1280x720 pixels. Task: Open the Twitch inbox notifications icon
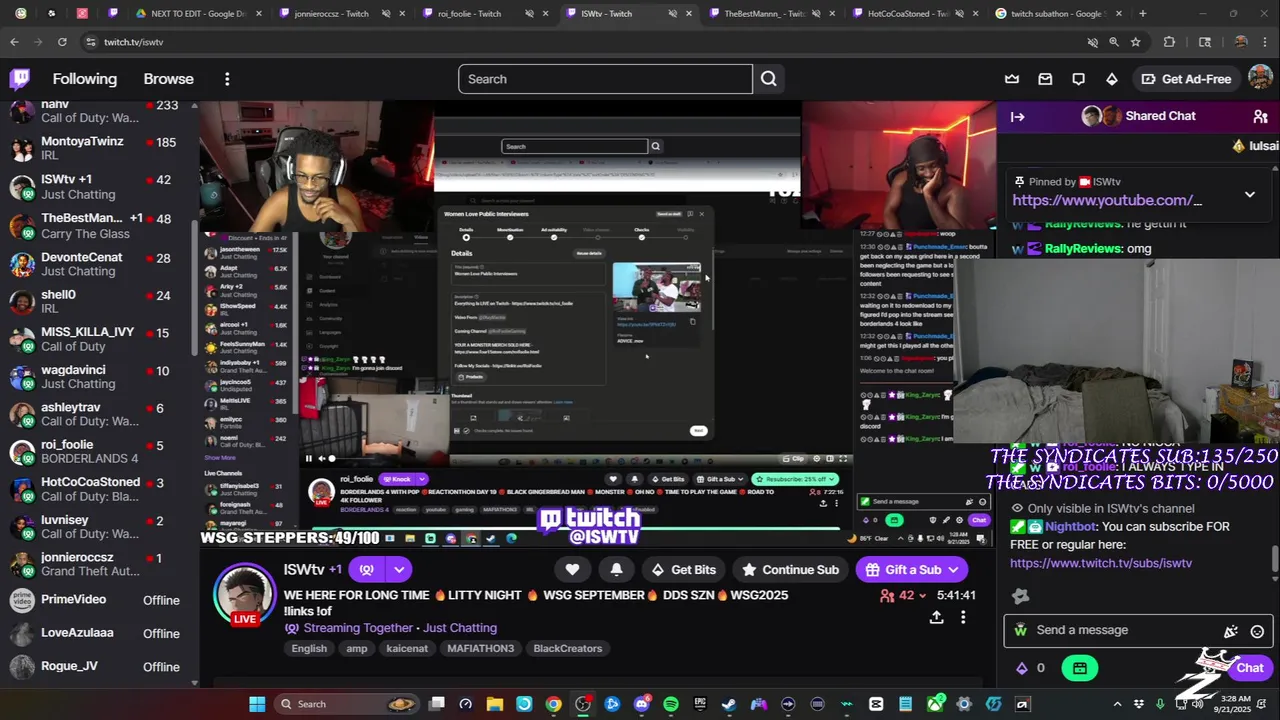(x=1045, y=79)
